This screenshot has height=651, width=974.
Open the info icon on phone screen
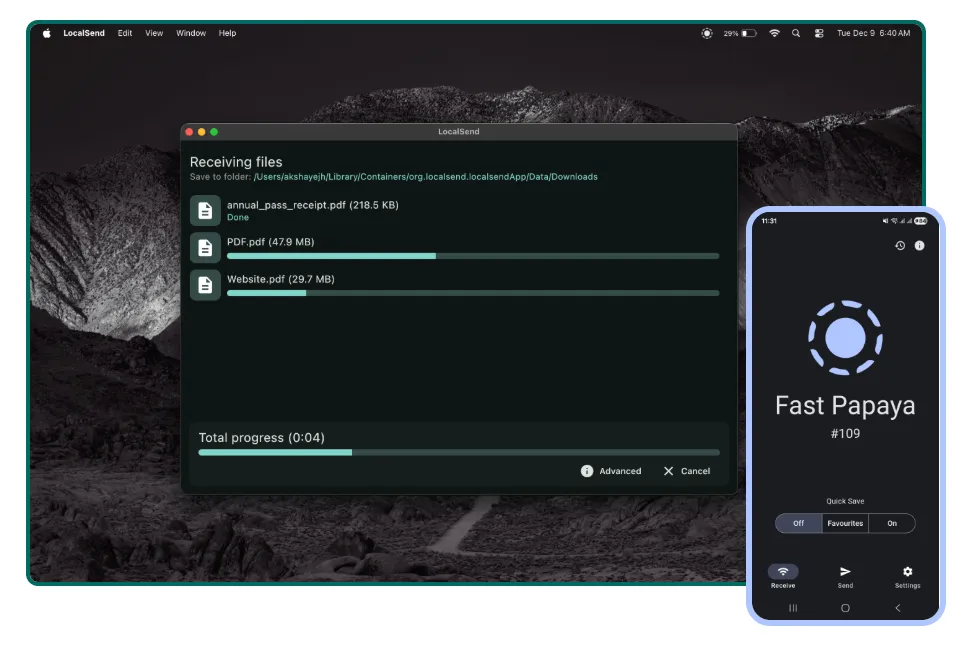(x=920, y=246)
